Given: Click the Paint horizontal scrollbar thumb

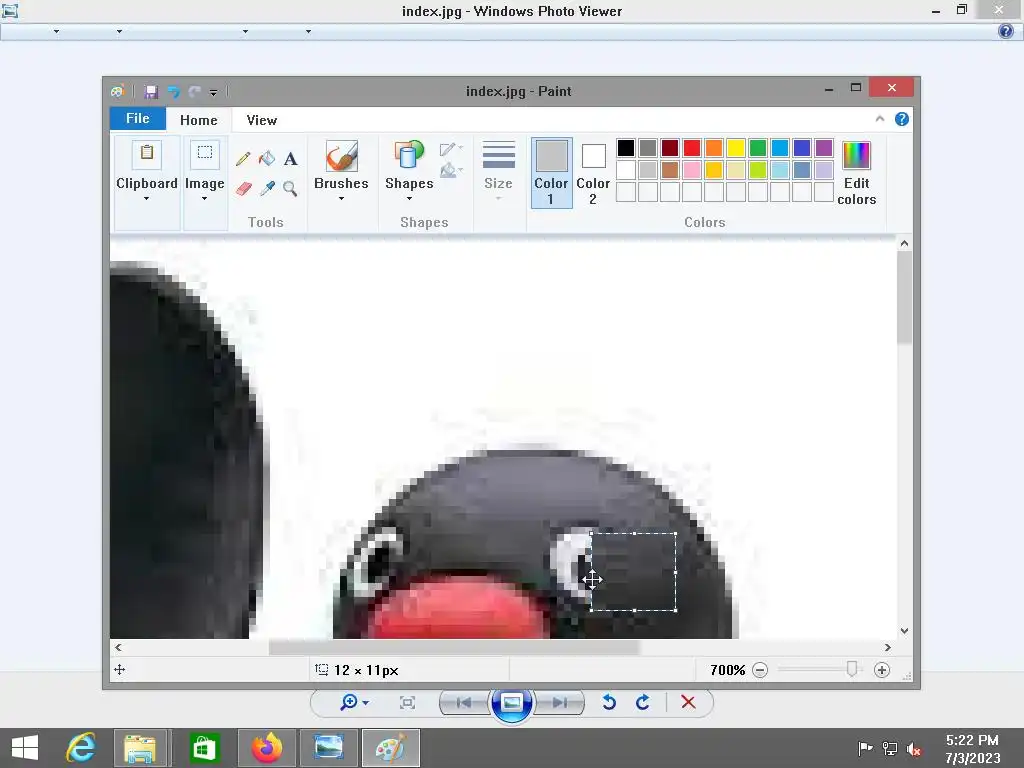Looking at the screenshot, I should 454,647.
